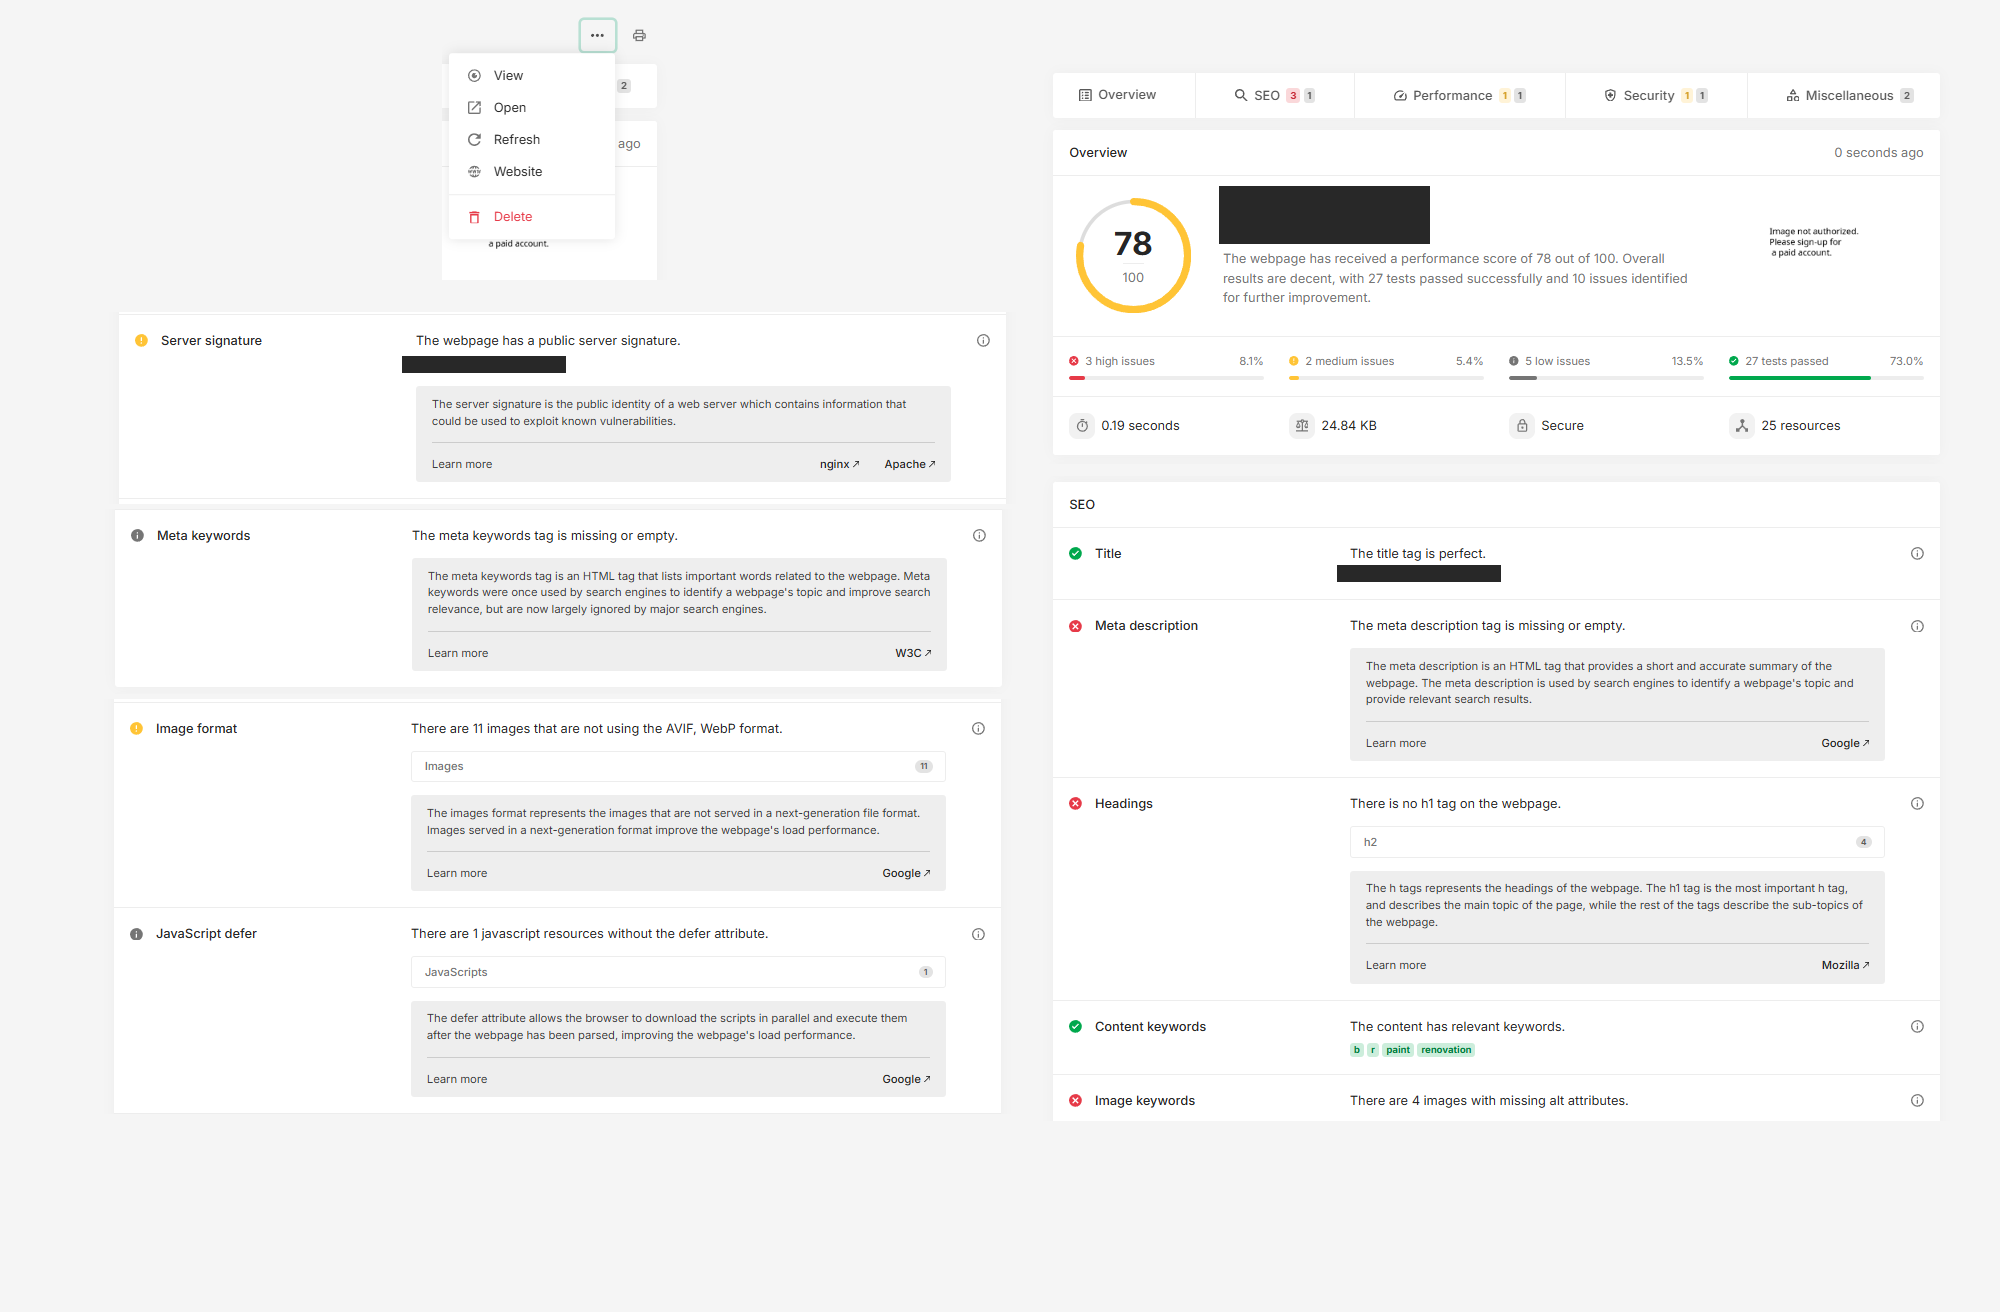The width and height of the screenshot is (2000, 1312).
Task: Click the lock icon next to Secure
Action: click(x=1522, y=425)
